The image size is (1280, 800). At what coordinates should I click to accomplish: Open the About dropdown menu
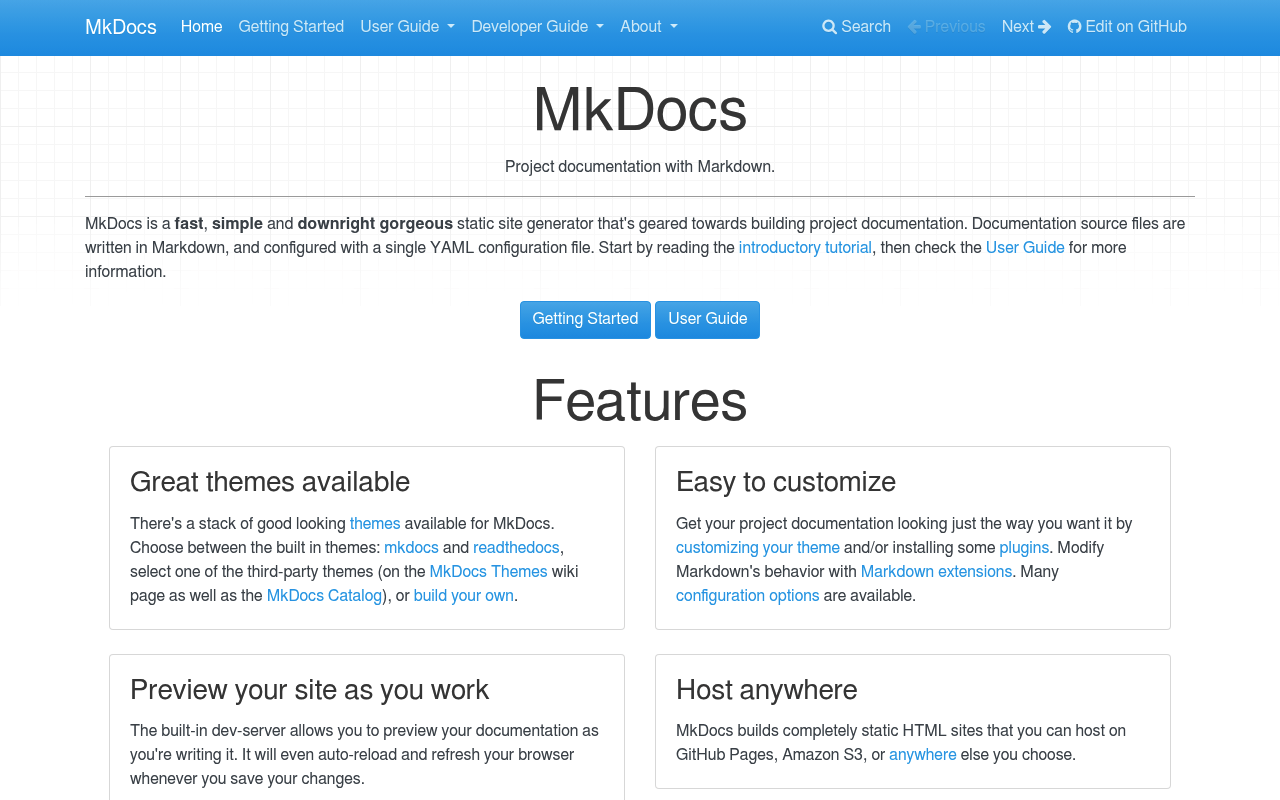point(648,27)
